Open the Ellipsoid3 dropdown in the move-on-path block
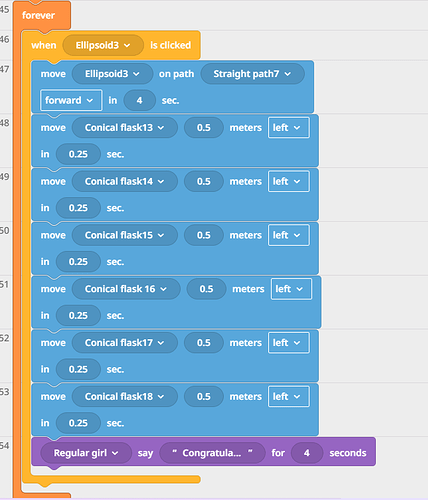 coord(112,74)
